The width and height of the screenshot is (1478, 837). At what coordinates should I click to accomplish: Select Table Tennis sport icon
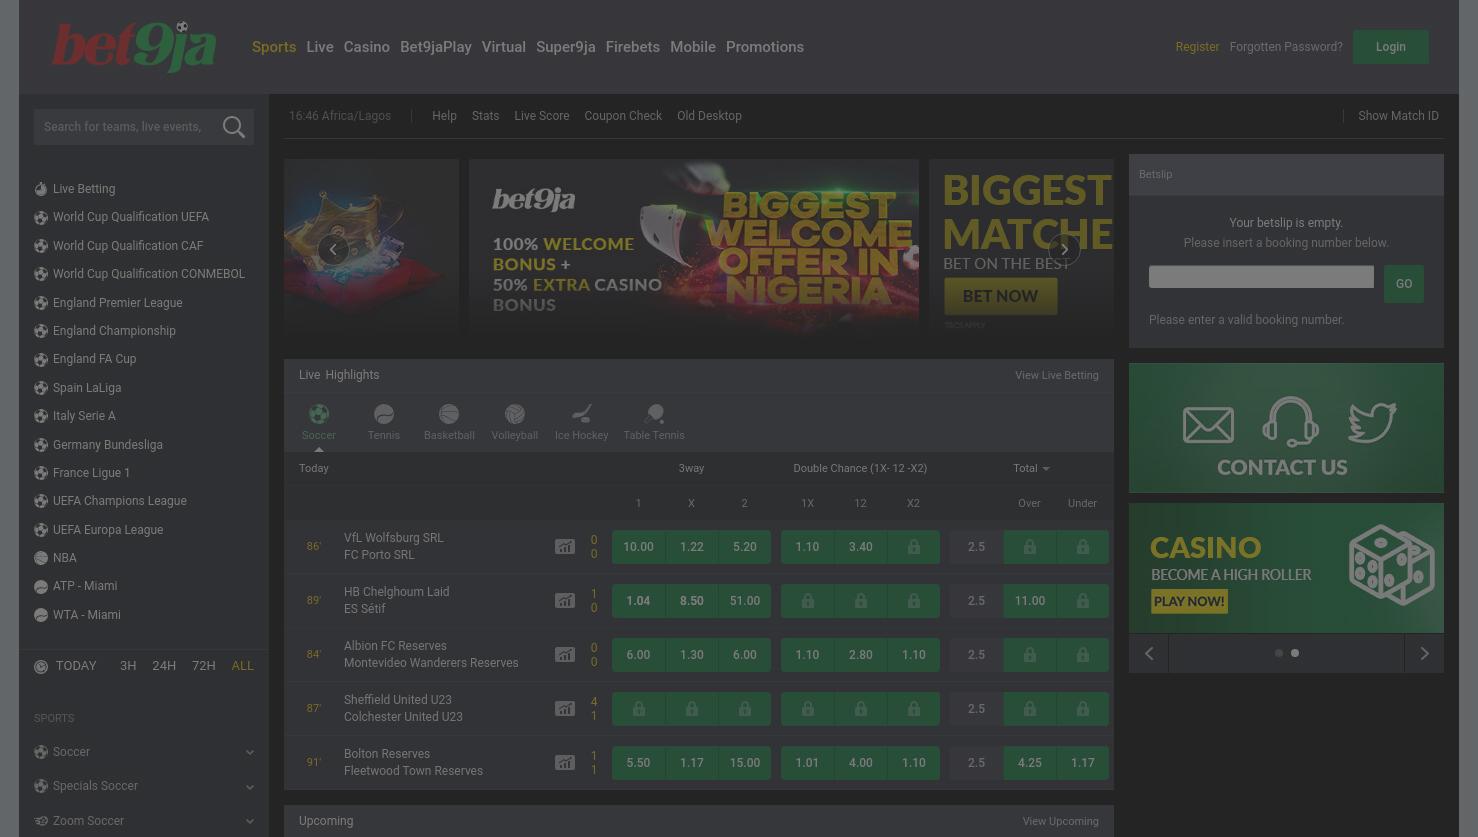pos(654,414)
